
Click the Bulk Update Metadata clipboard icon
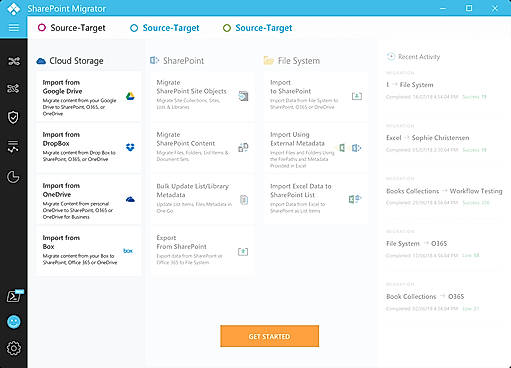pos(244,200)
